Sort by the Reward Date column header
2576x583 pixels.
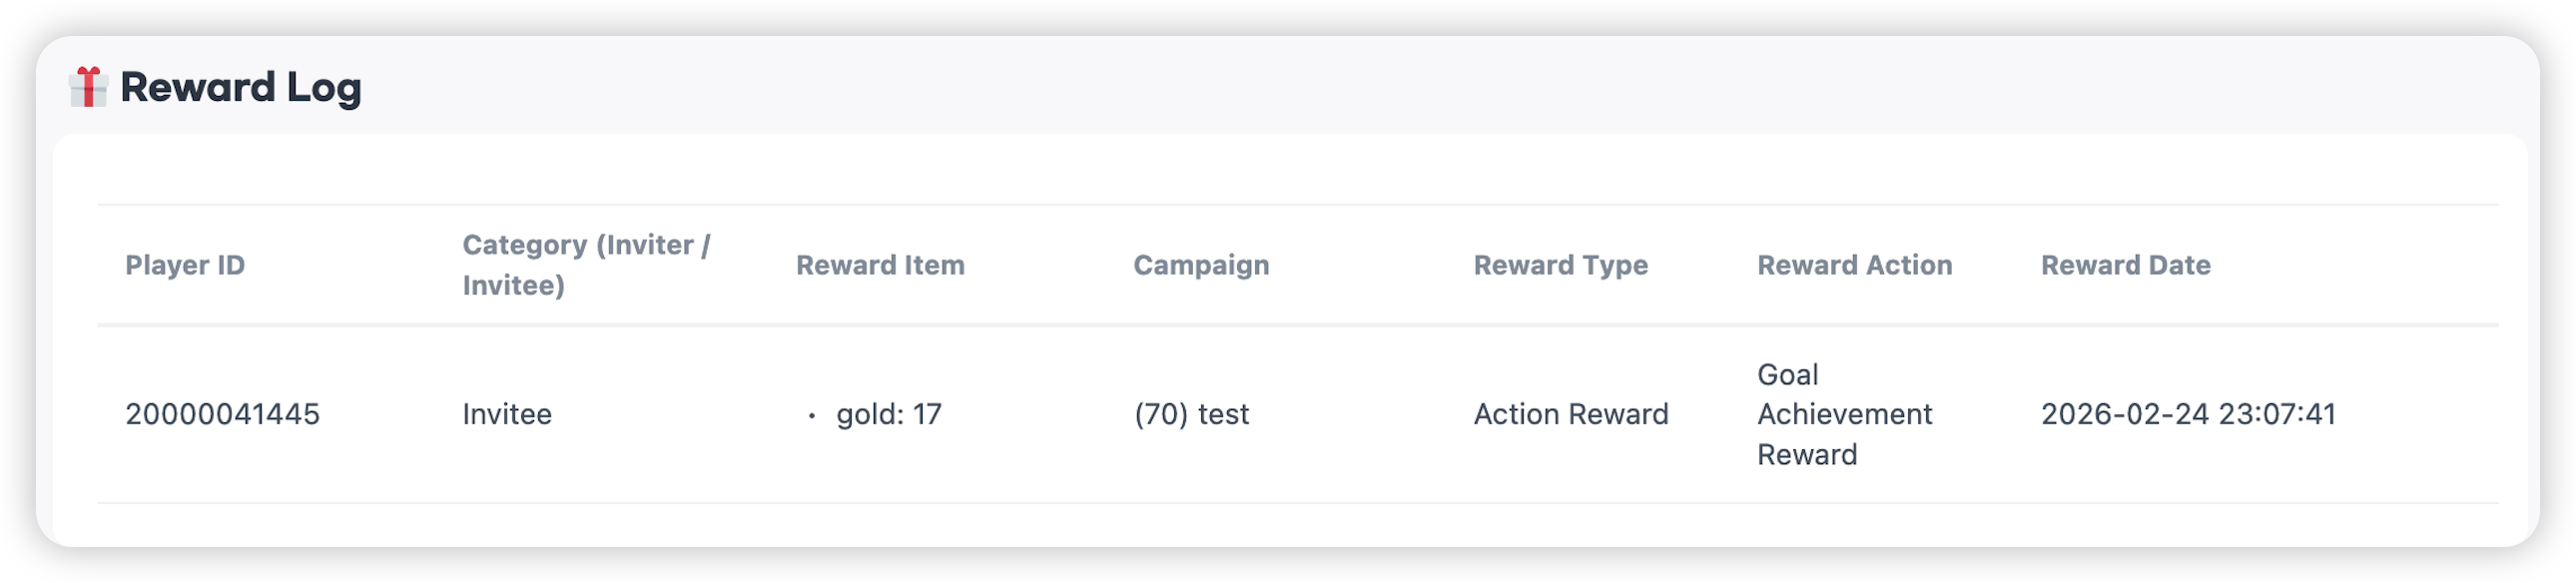[x=2125, y=265]
